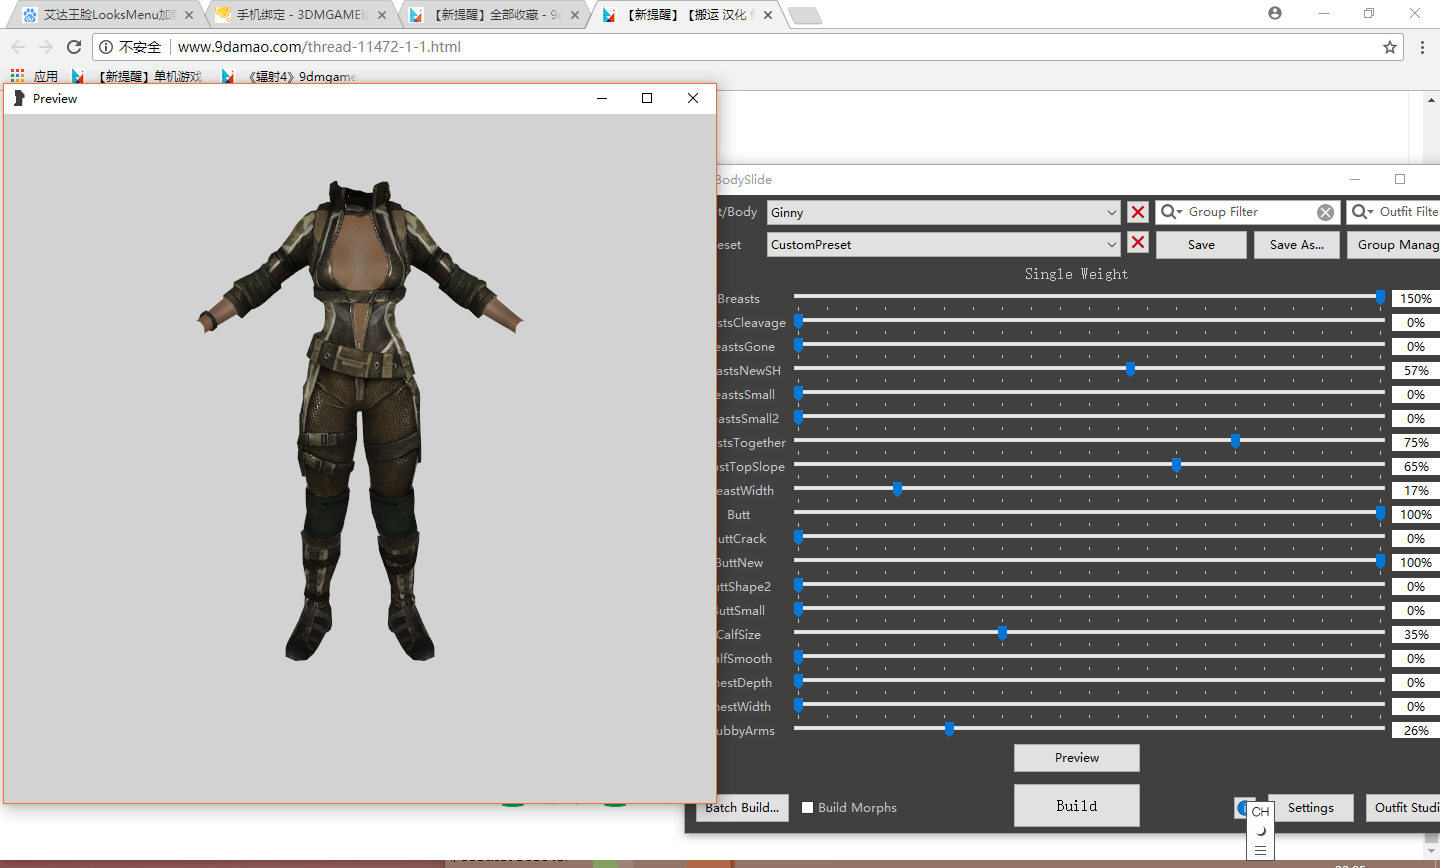
Task: Expand the CustomPreset dropdown
Action: click(1112, 244)
